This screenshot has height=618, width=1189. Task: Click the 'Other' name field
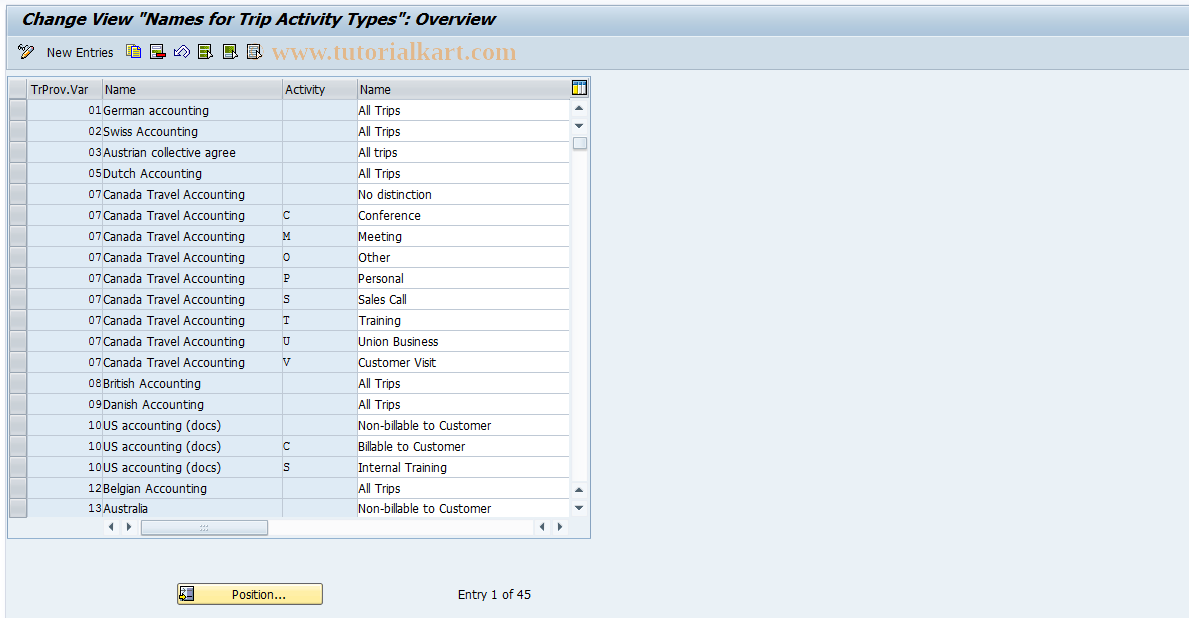pyautogui.click(x=463, y=257)
